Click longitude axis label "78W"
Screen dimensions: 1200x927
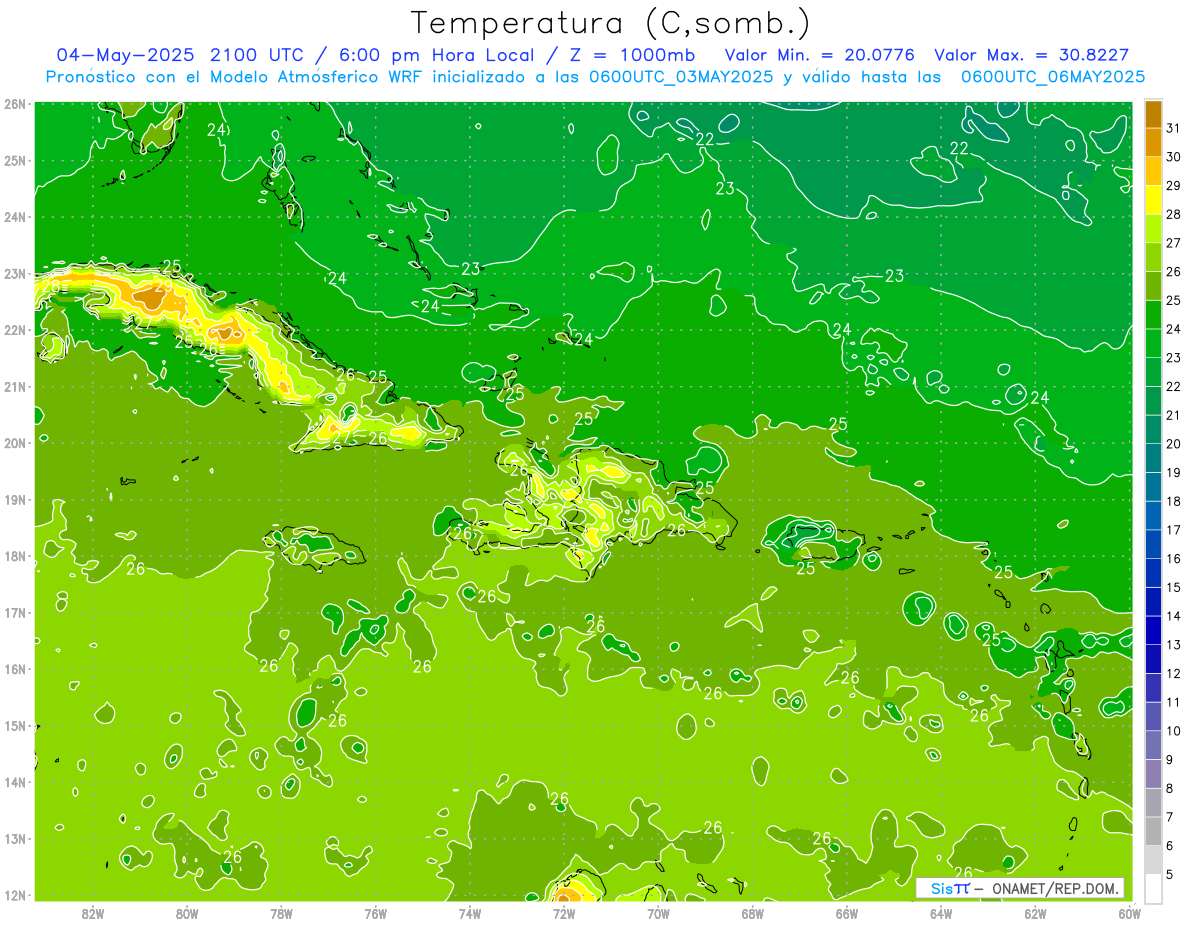coord(281,913)
